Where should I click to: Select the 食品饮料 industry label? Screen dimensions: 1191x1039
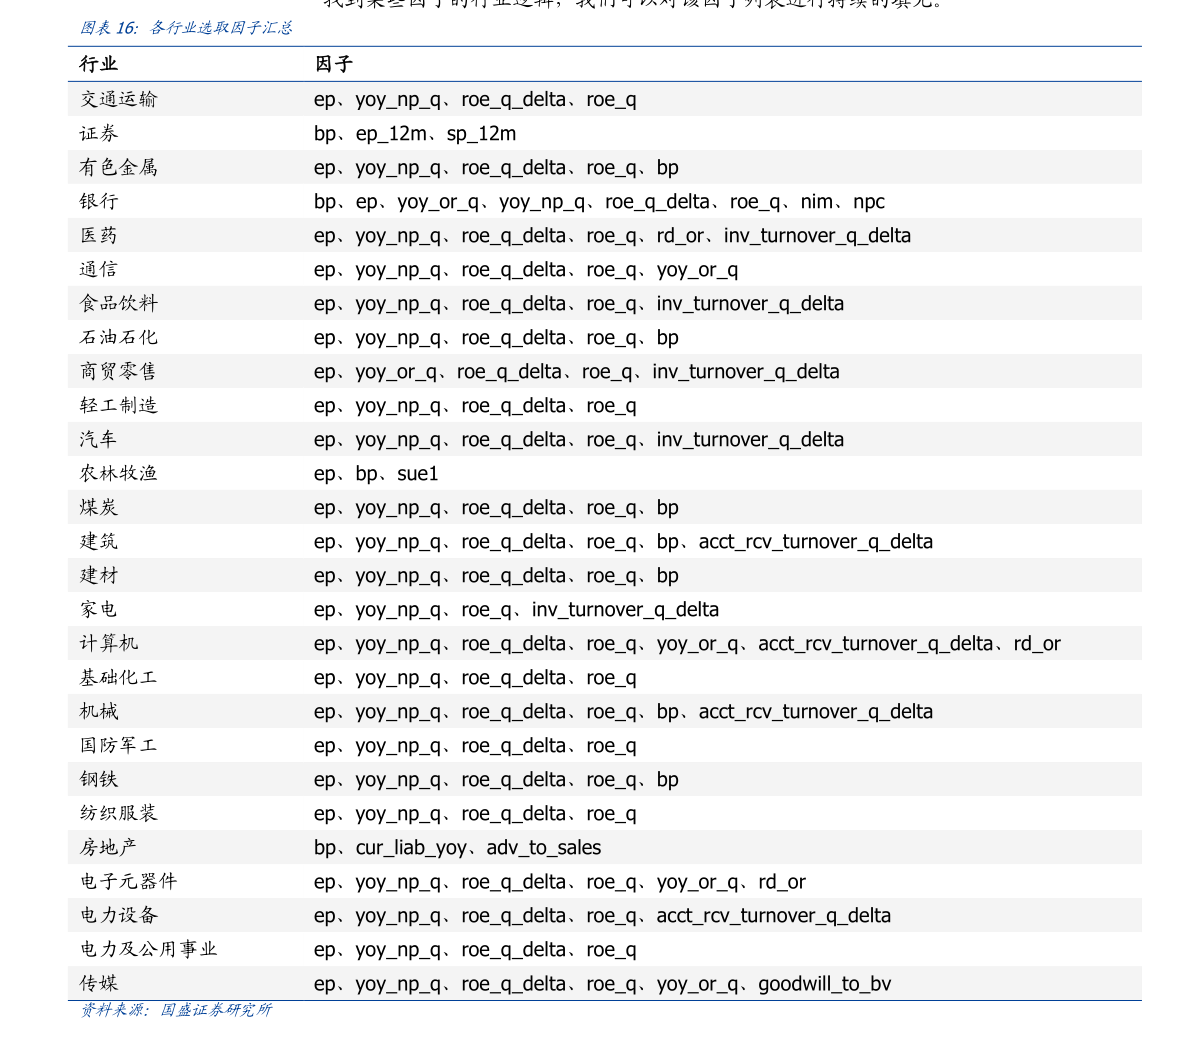point(118,303)
